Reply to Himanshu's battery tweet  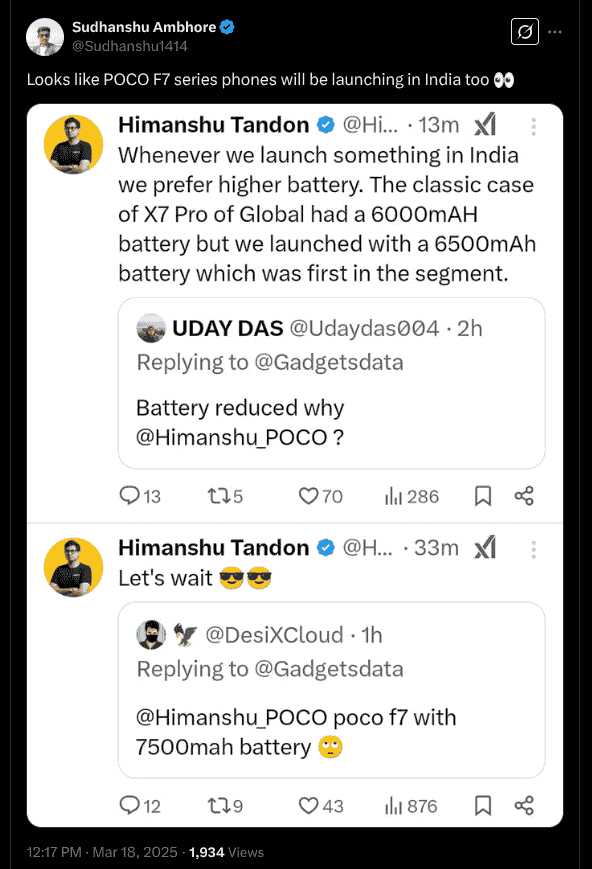131,495
